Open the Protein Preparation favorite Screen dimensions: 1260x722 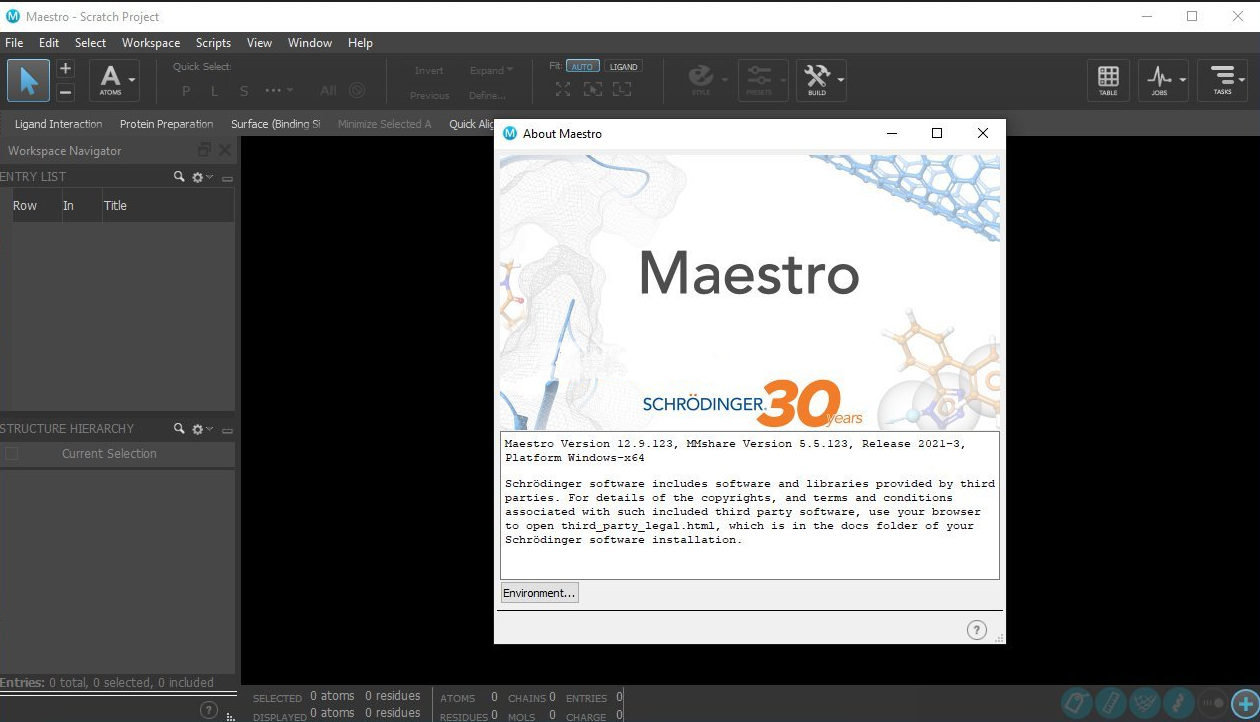pyautogui.click(x=167, y=124)
